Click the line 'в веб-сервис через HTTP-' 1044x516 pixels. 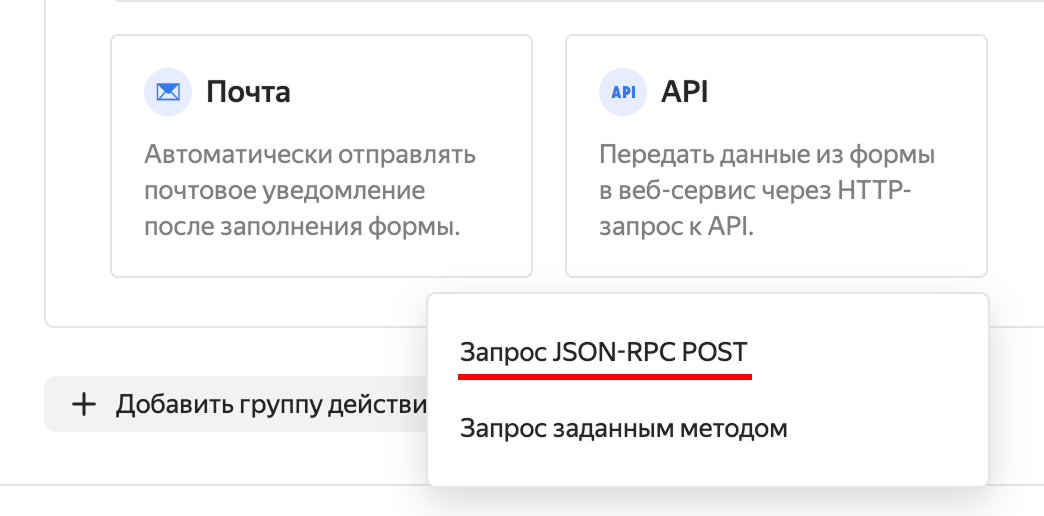click(755, 191)
